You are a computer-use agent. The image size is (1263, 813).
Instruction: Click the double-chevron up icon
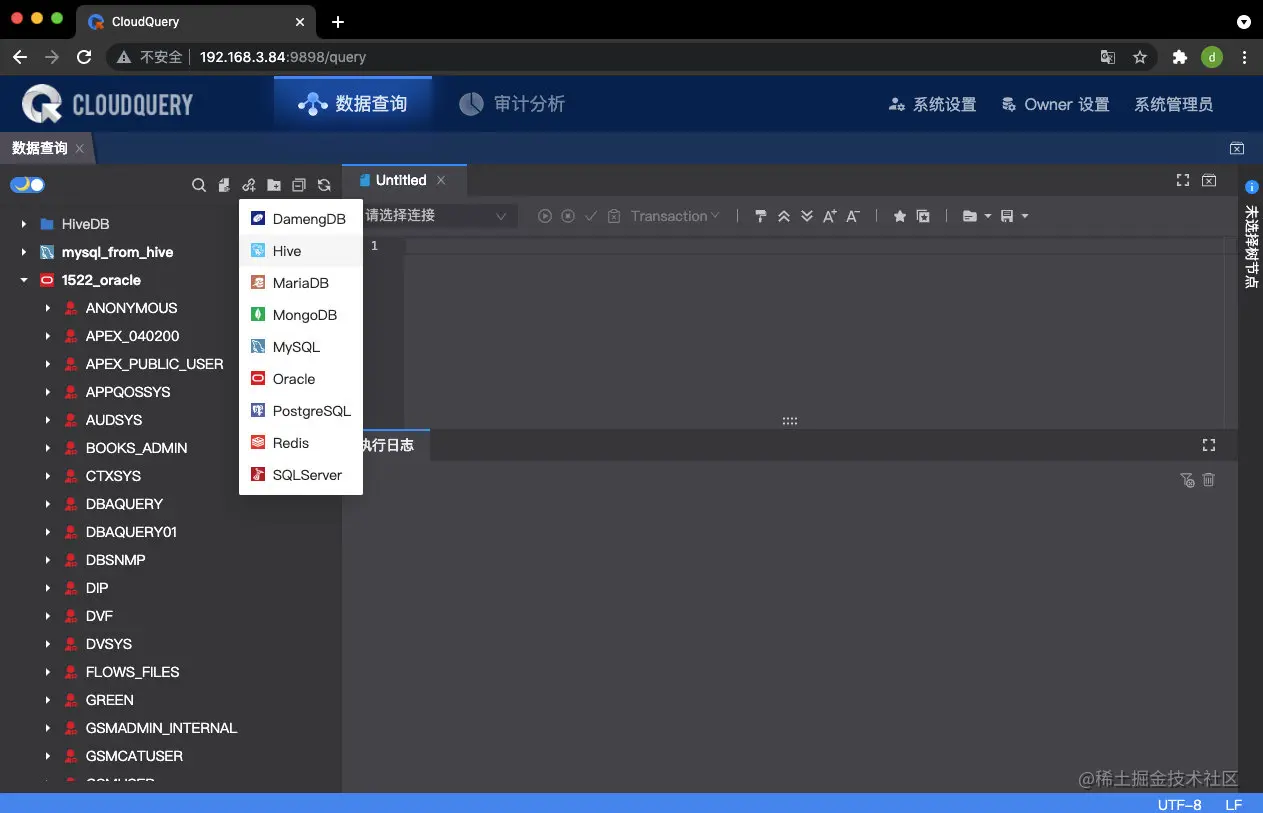(784, 216)
